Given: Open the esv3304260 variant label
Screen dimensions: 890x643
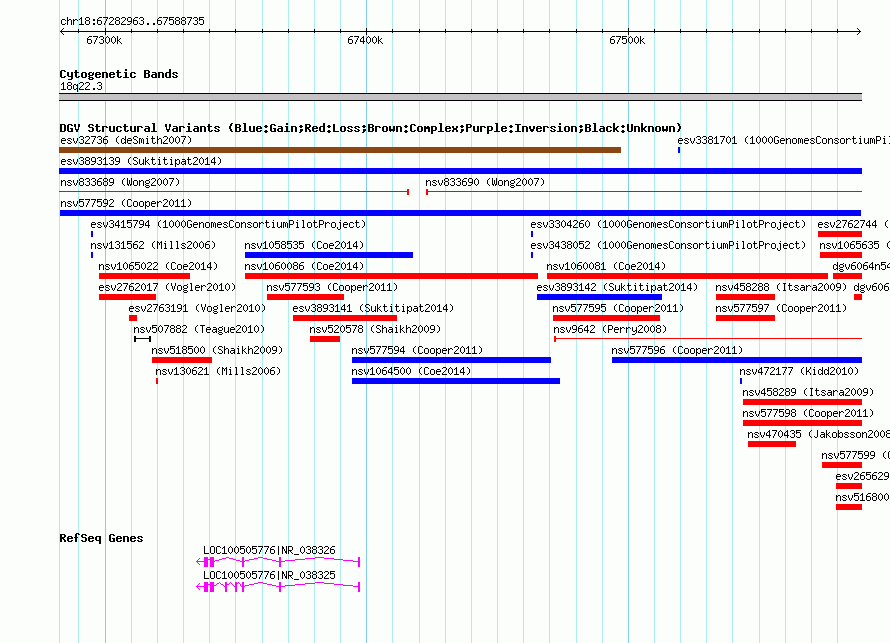Looking at the screenshot, I should [x=668, y=224].
